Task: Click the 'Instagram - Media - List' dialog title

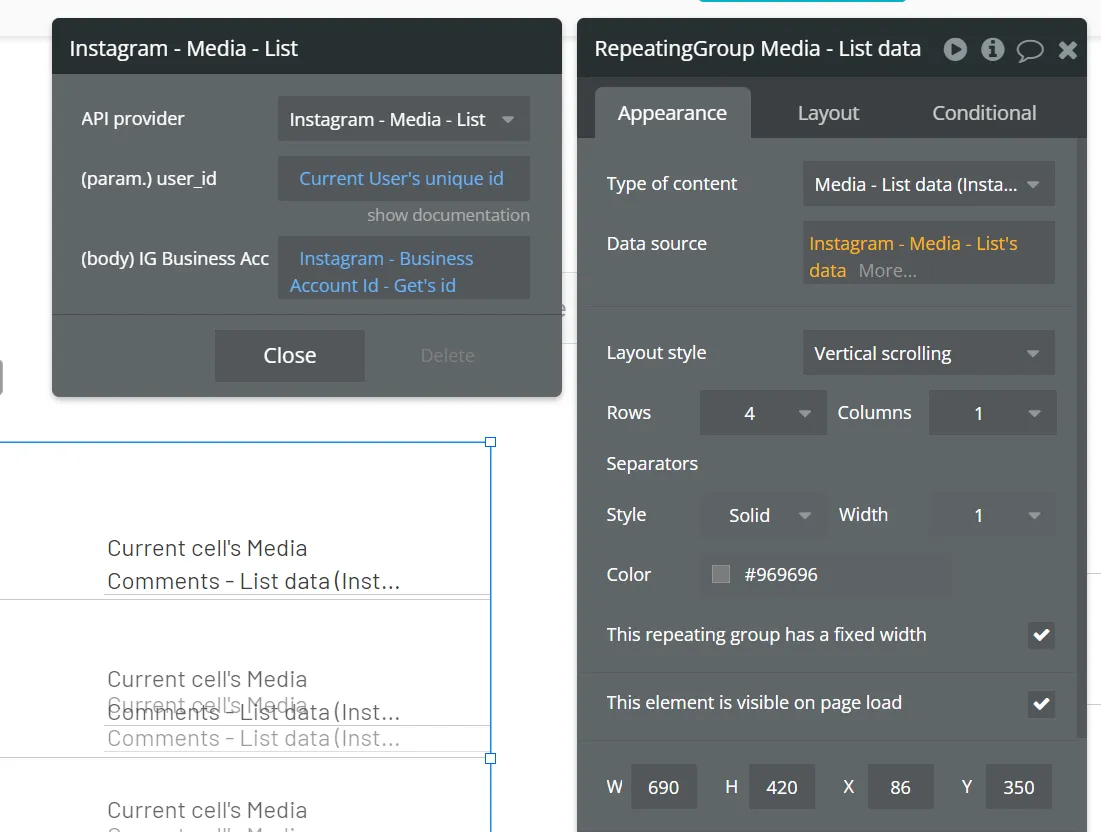Action: click(x=183, y=48)
